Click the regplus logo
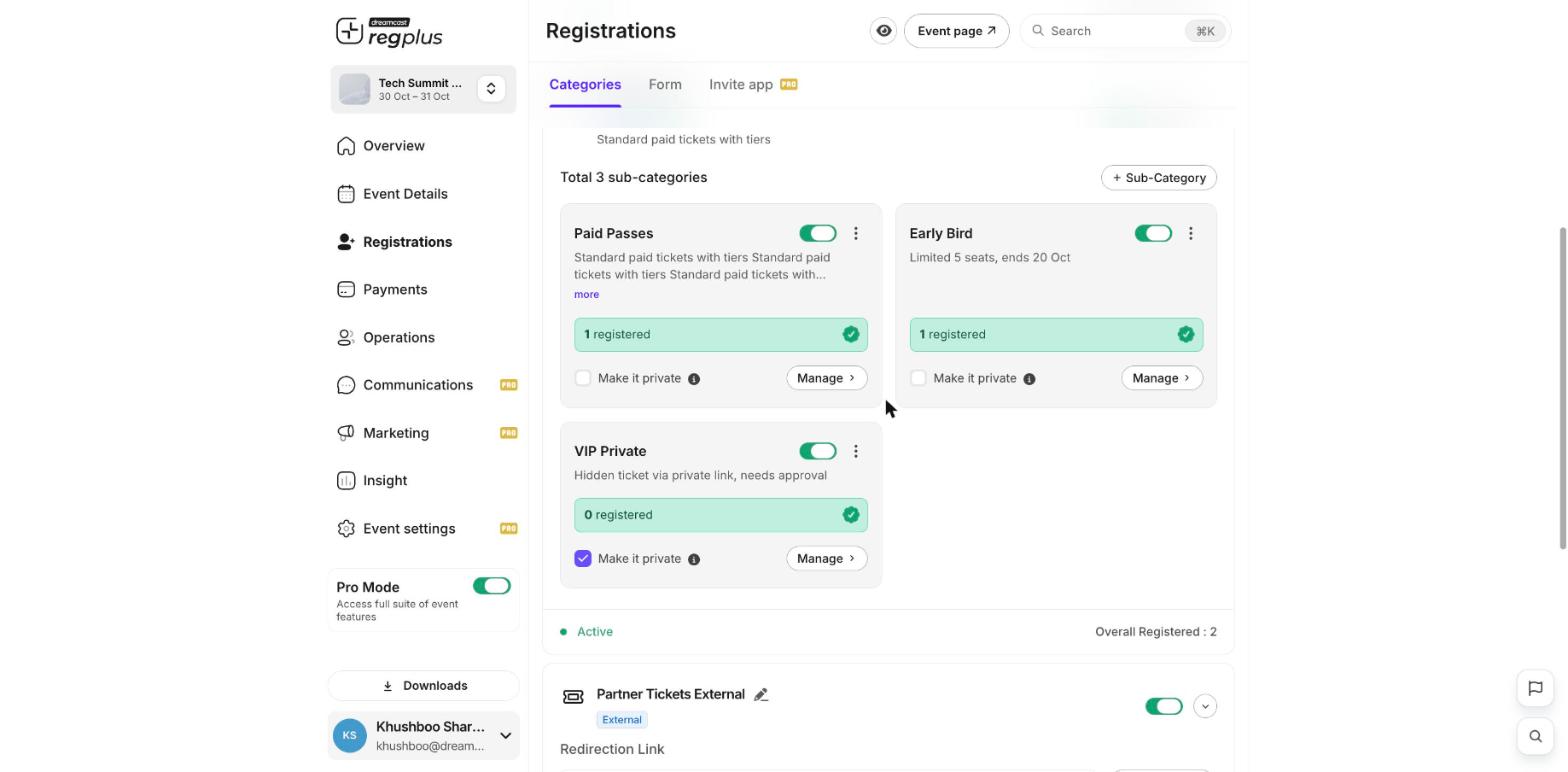1568x772 pixels. click(389, 32)
